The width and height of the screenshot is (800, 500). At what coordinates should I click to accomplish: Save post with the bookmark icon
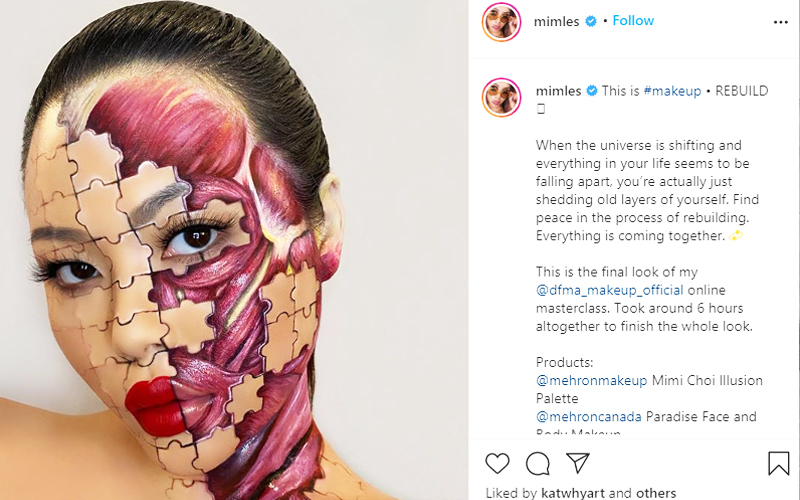[778, 463]
